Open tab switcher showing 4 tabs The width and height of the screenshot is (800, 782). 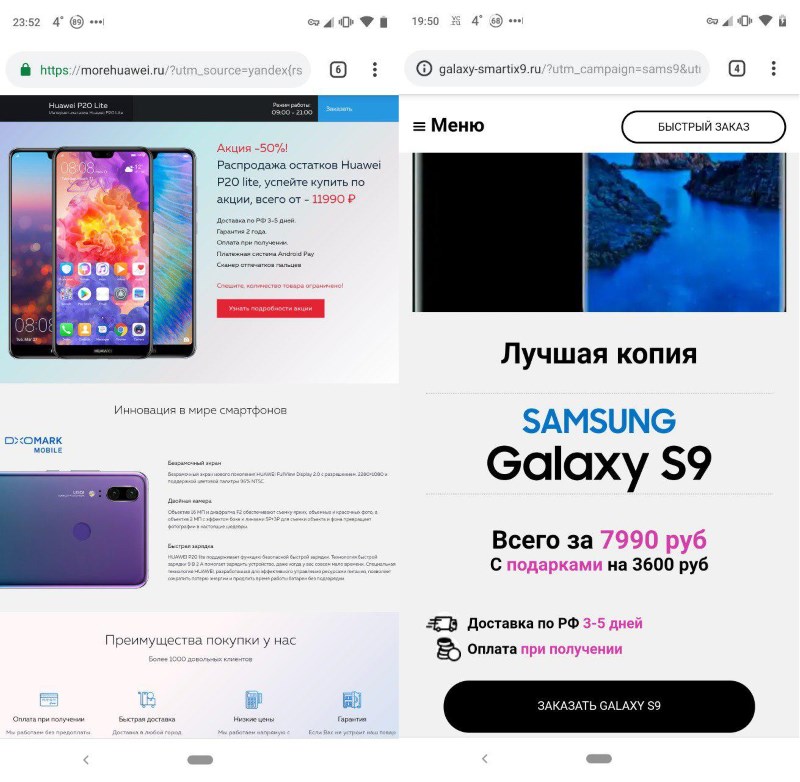[736, 68]
